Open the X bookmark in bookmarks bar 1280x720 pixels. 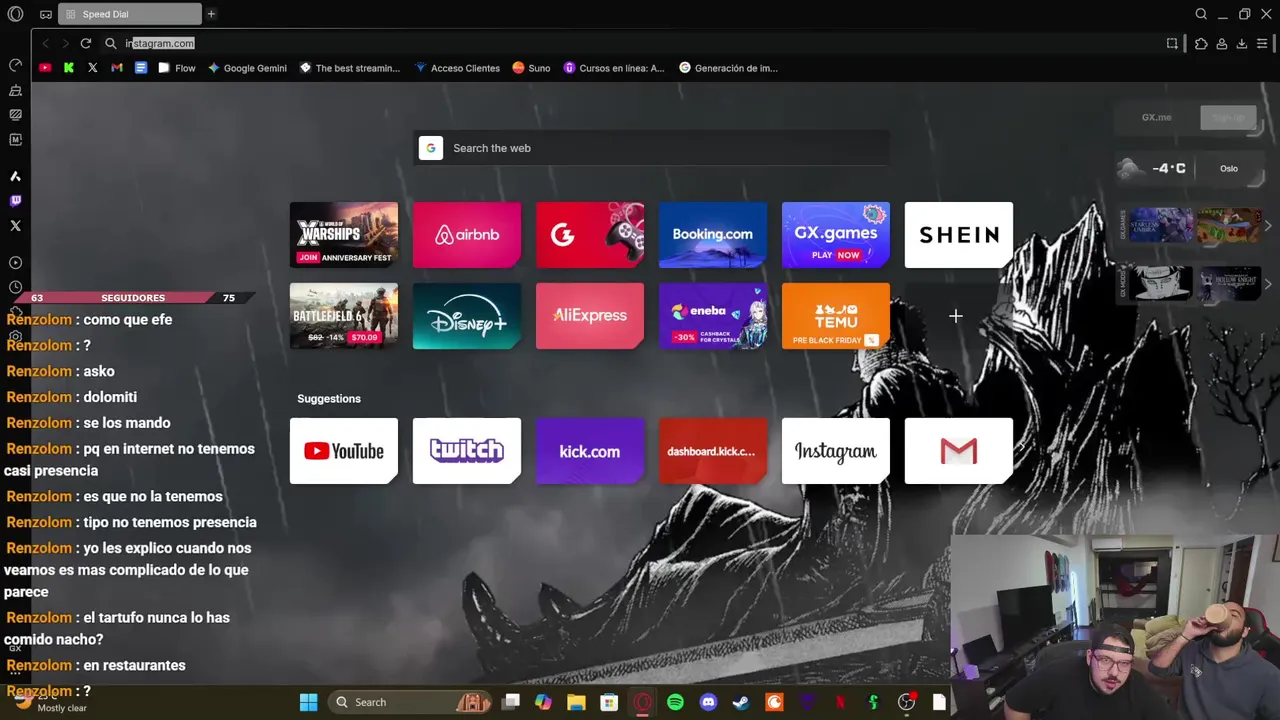point(93,68)
